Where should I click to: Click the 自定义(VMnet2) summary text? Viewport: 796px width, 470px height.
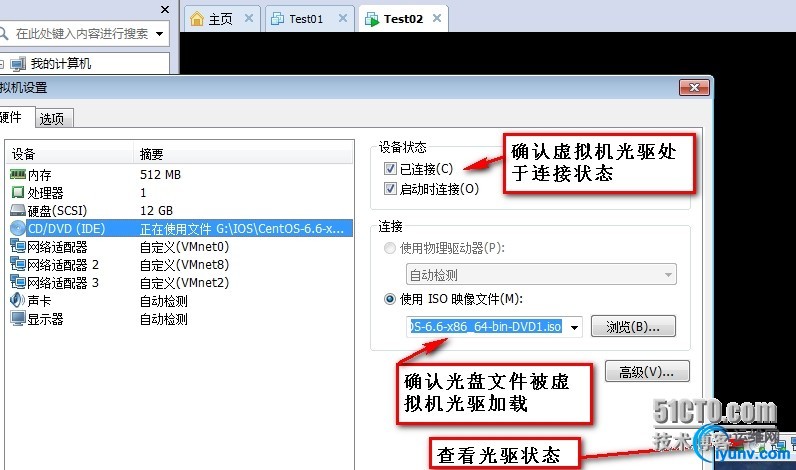184,282
